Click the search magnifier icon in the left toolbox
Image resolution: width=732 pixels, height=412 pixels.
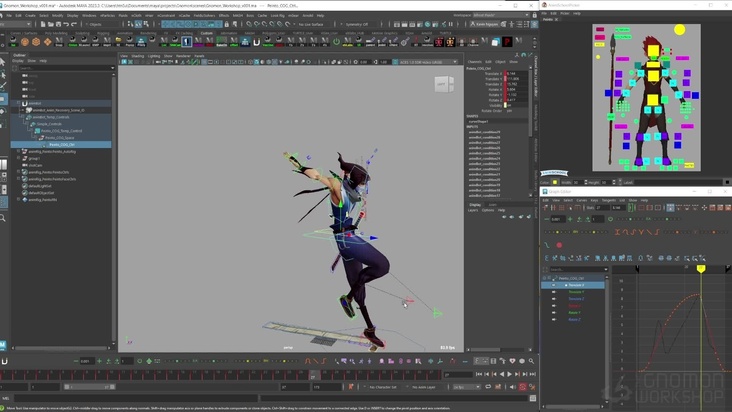coord(3,218)
